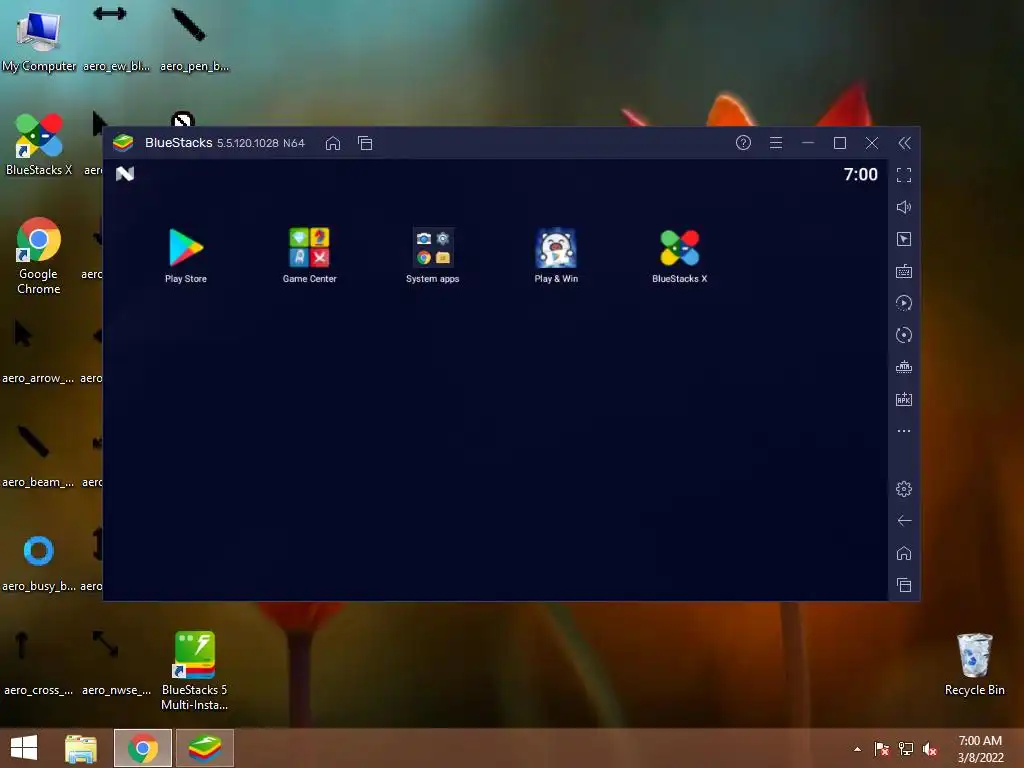This screenshot has width=1024, height=768.
Task: Launch Game Center app
Action: (310, 255)
